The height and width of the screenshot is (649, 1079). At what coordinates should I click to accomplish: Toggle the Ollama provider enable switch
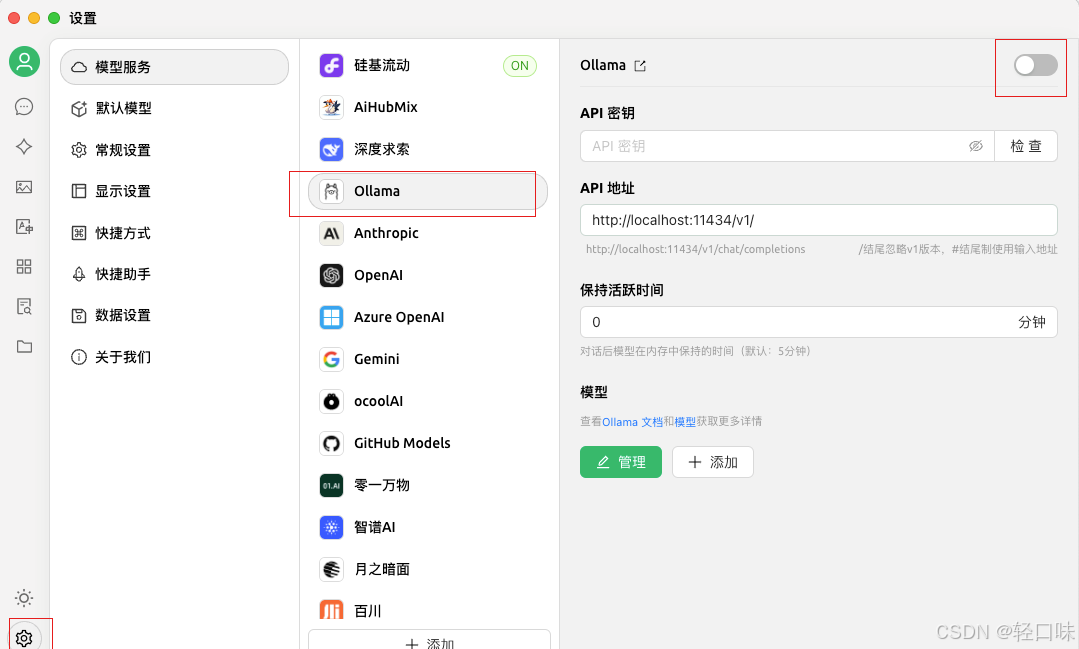click(1036, 65)
